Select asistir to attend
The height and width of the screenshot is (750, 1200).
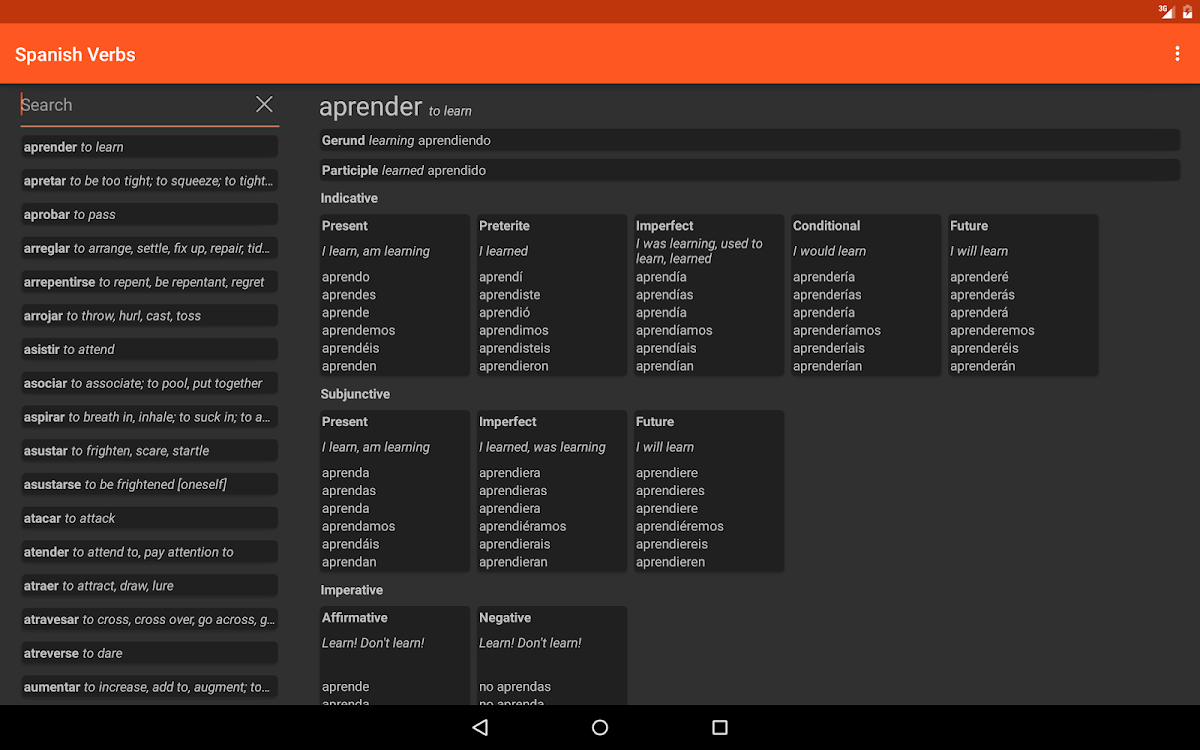point(149,349)
